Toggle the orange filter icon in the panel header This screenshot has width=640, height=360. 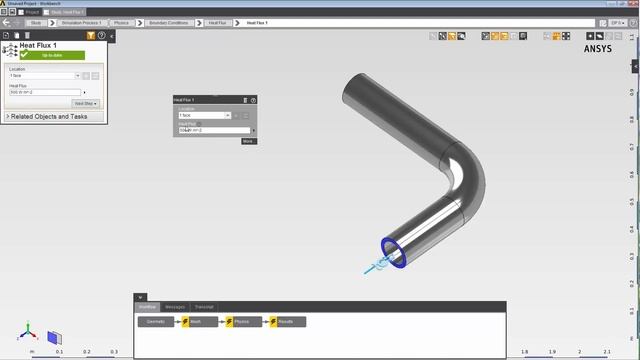tap(91, 36)
